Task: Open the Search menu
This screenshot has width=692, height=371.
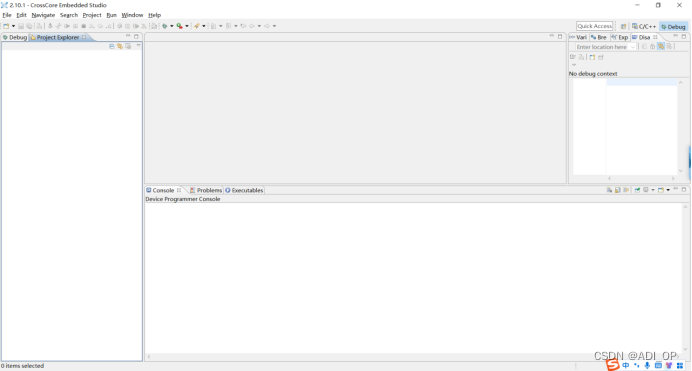Action: tap(69, 15)
